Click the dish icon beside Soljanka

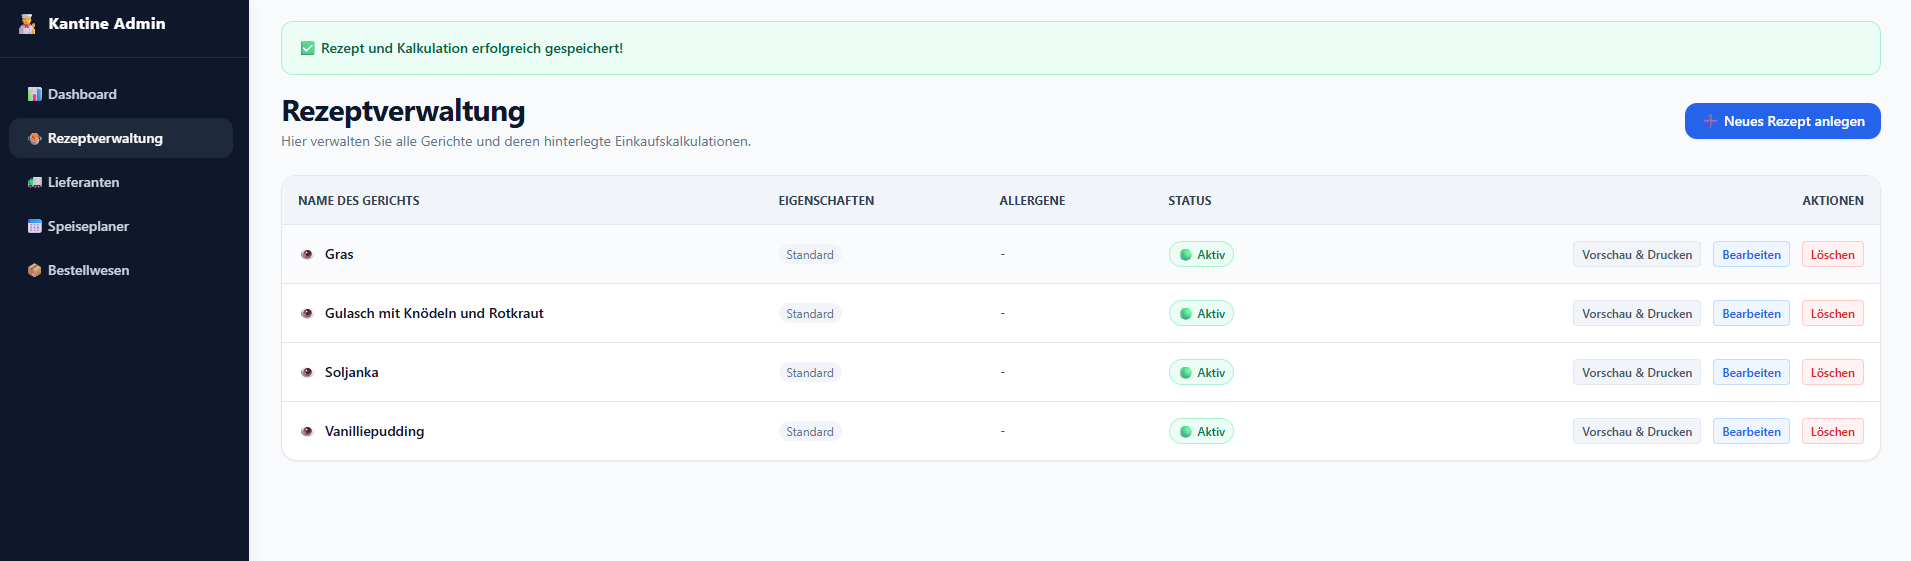307,372
